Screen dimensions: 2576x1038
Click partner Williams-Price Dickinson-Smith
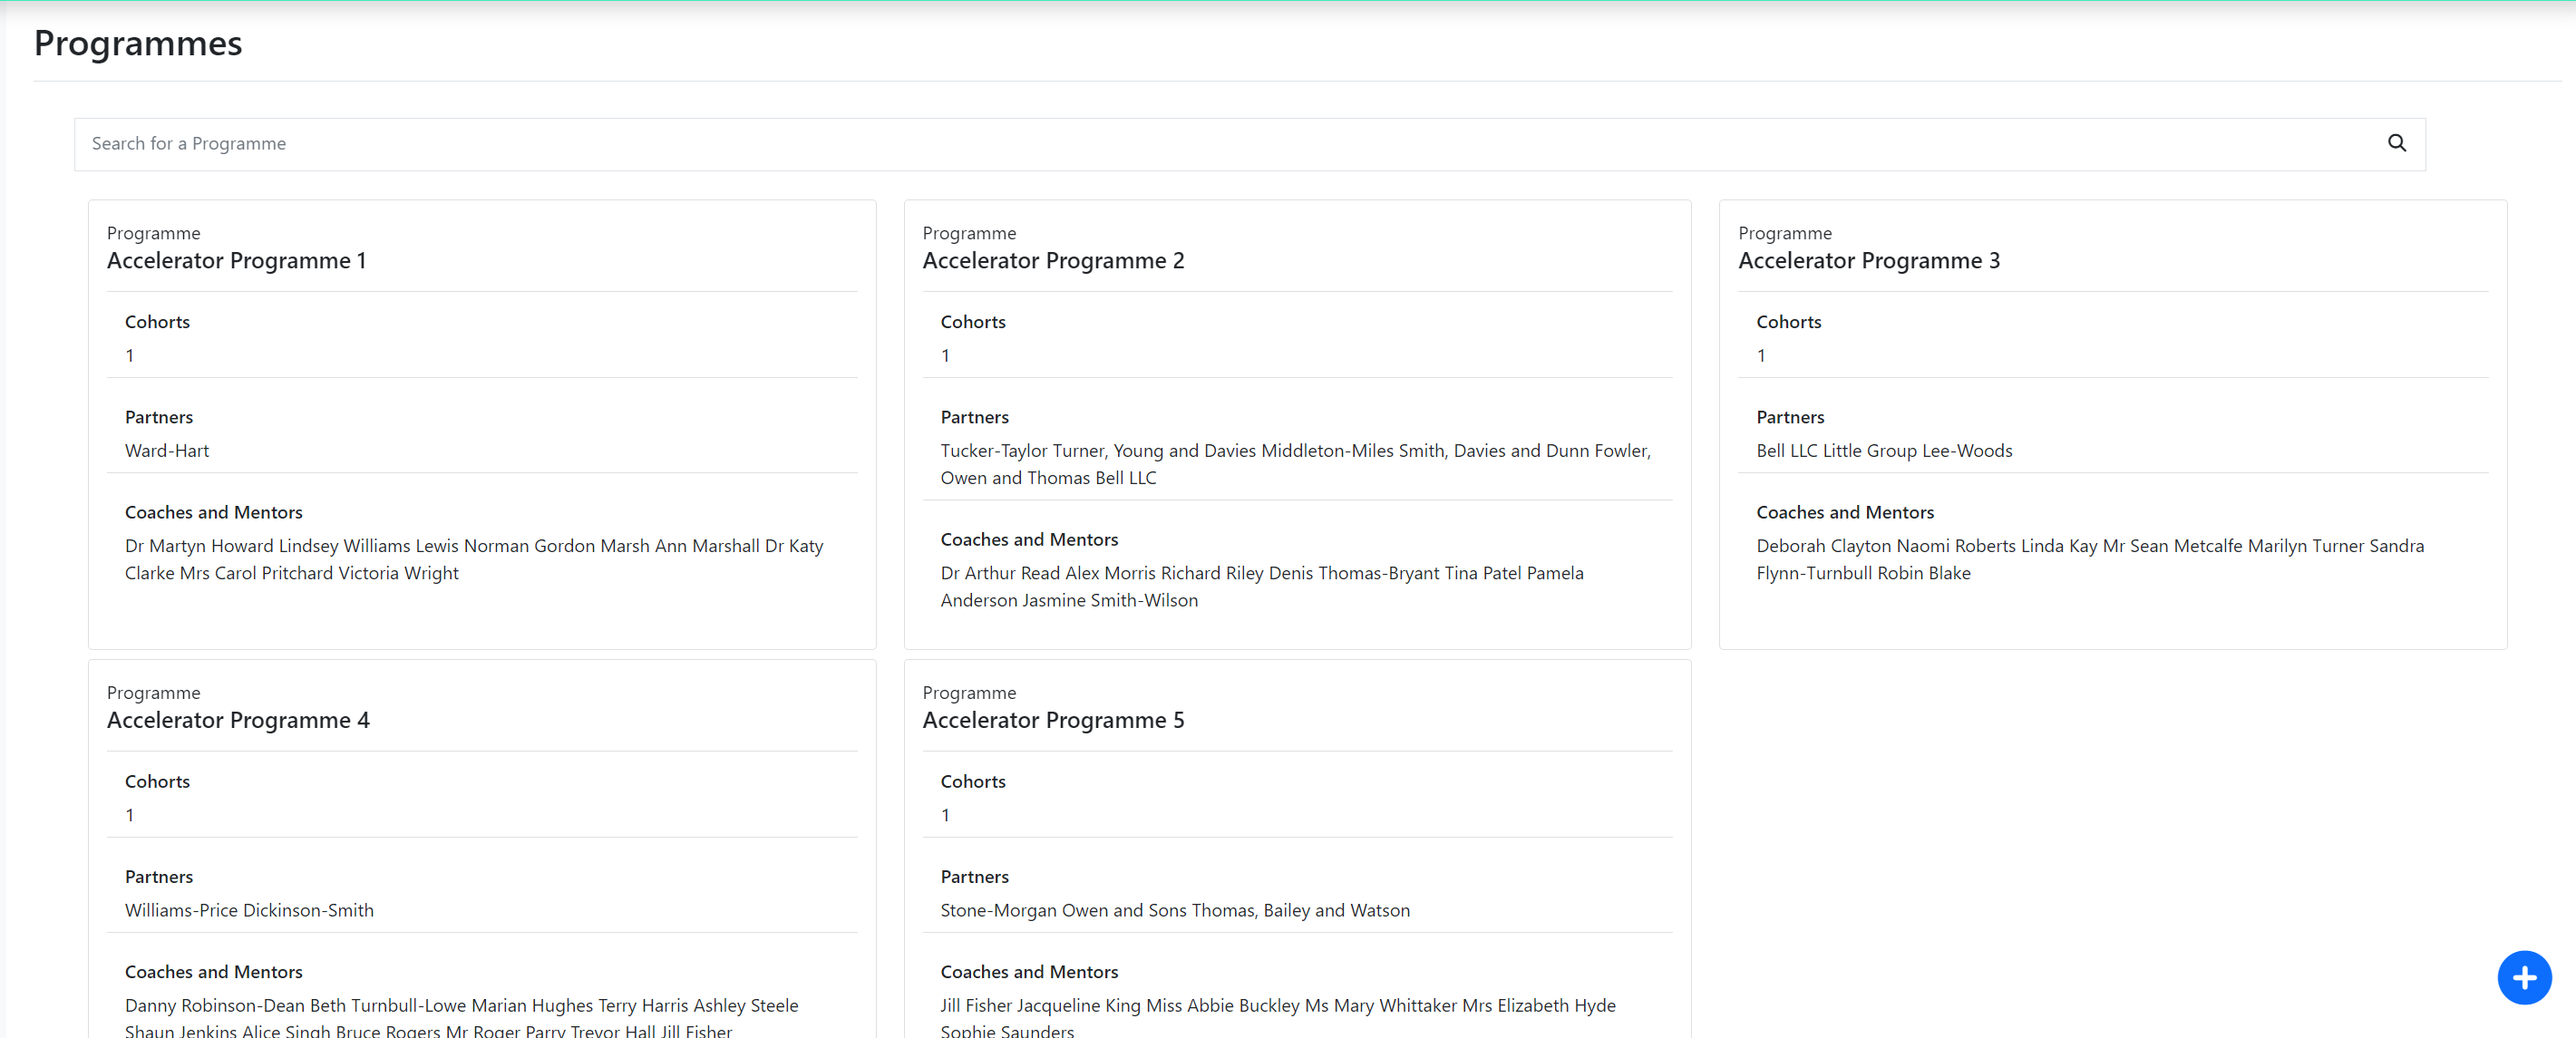coord(249,910)
